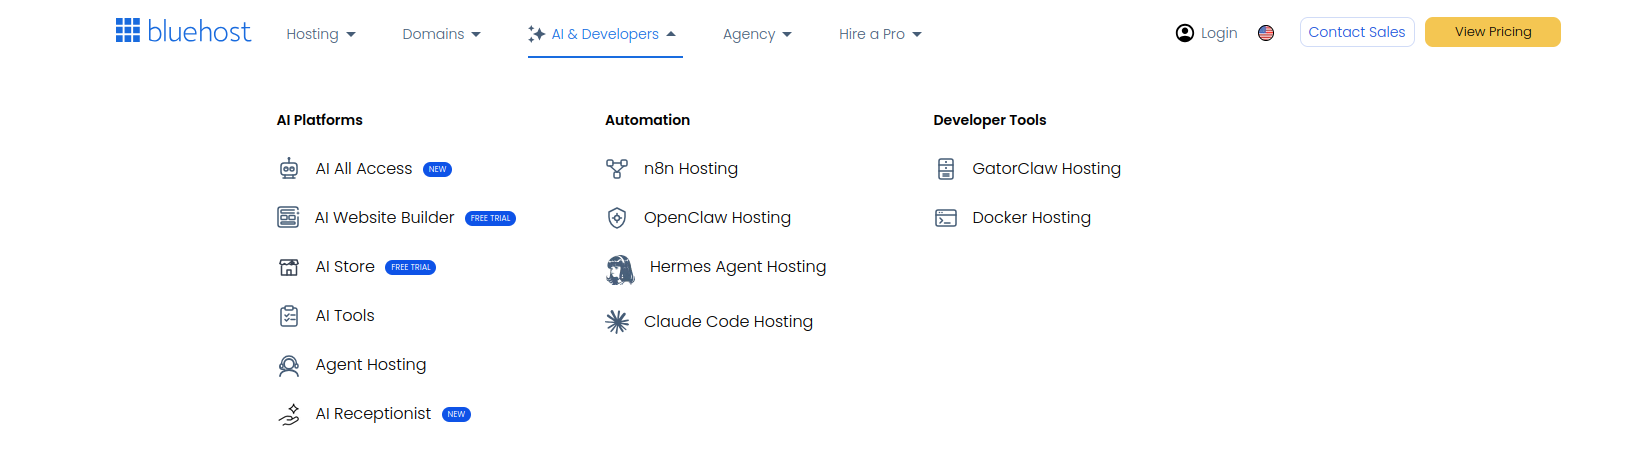
Task: Click the NEW badge on AI All Access
Action: coord(437,169)
